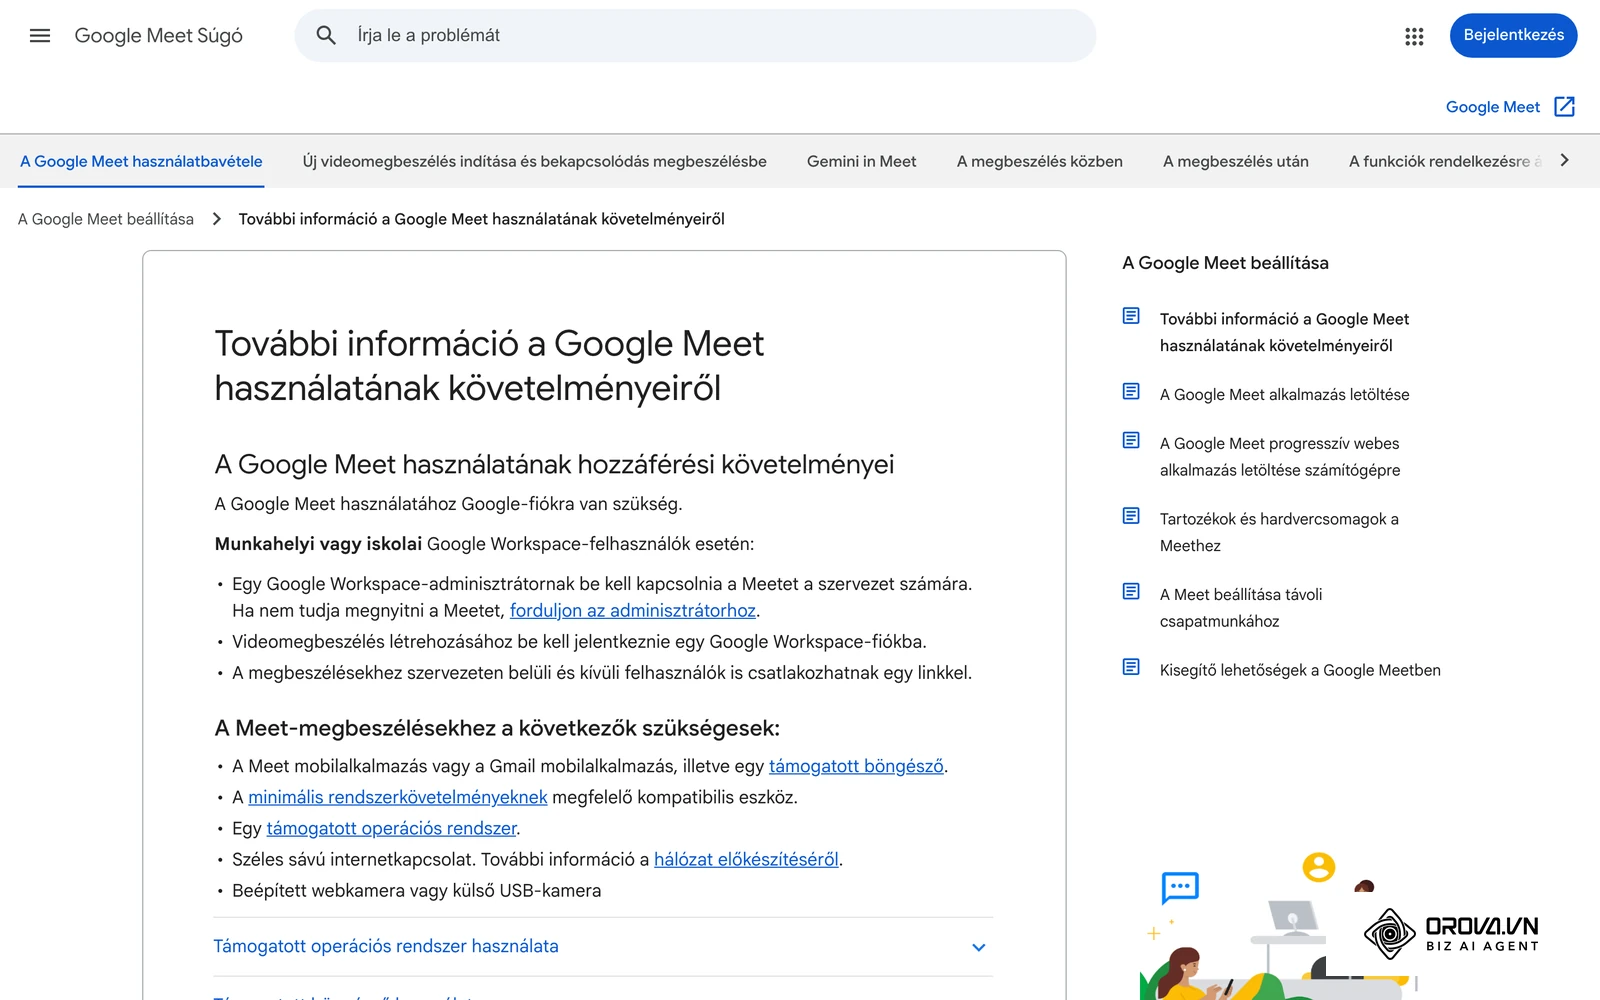Click article icon beside progresszív webes alkalmazás item
Viewport: 1600px width, 1000px height.
[1131, 440]
